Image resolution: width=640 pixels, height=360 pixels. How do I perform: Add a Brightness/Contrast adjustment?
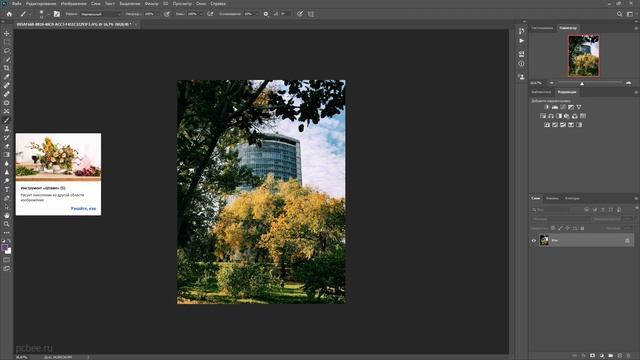(547, 107)
